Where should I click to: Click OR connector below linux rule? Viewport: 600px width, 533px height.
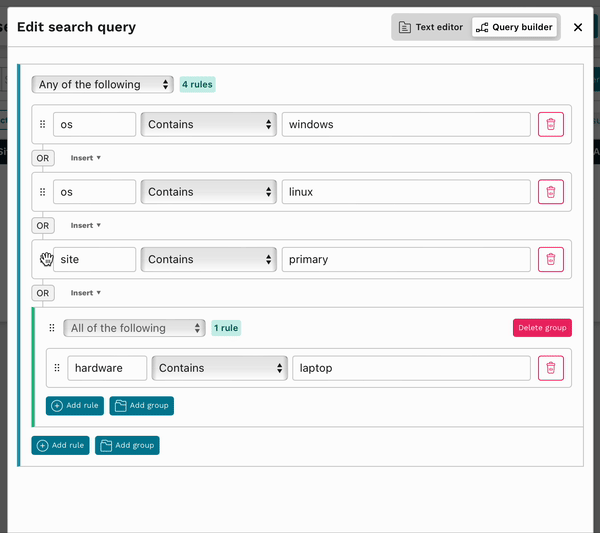click(43, 225)
